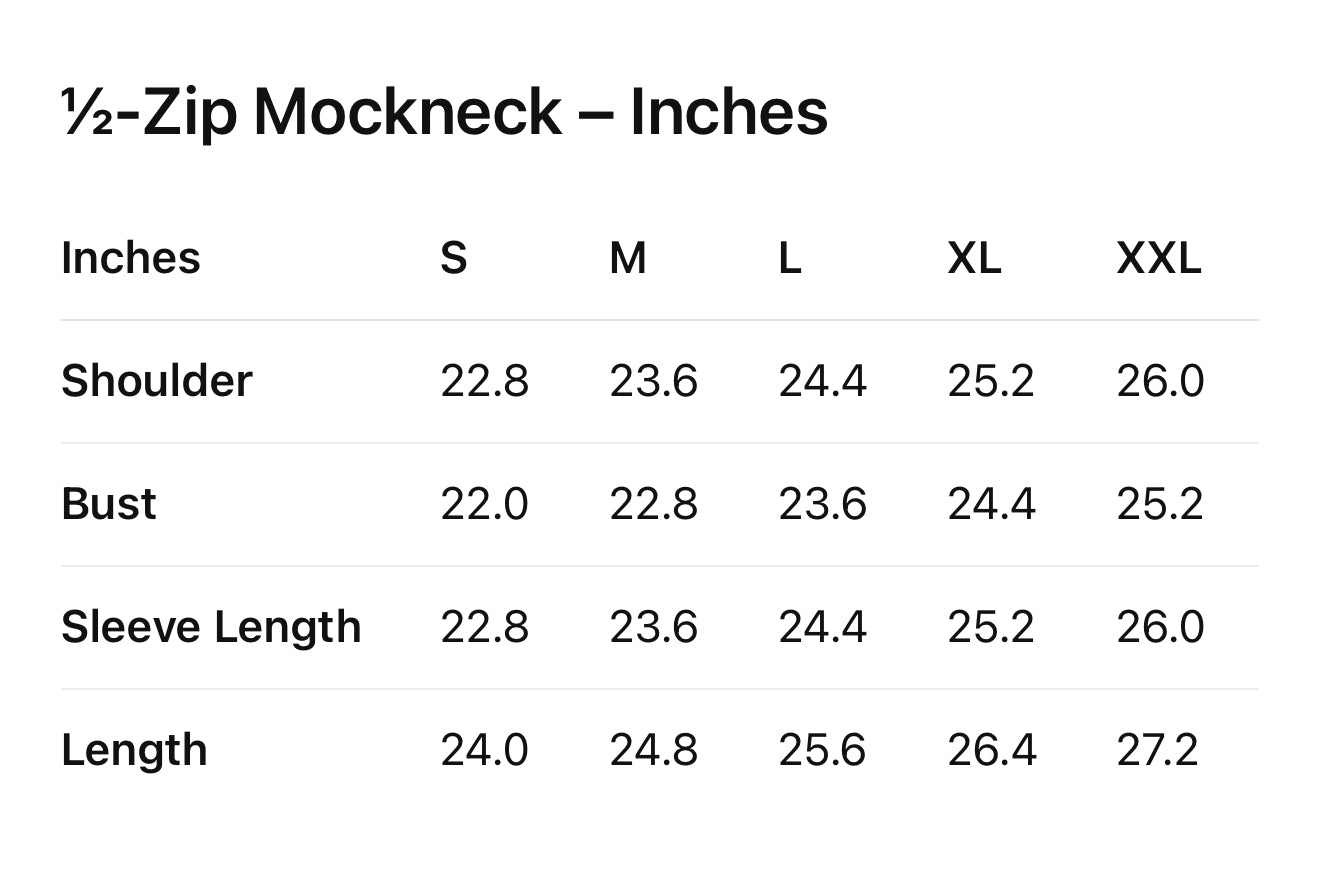Select the Length value 27.2 for XXL

[1157, 750]
